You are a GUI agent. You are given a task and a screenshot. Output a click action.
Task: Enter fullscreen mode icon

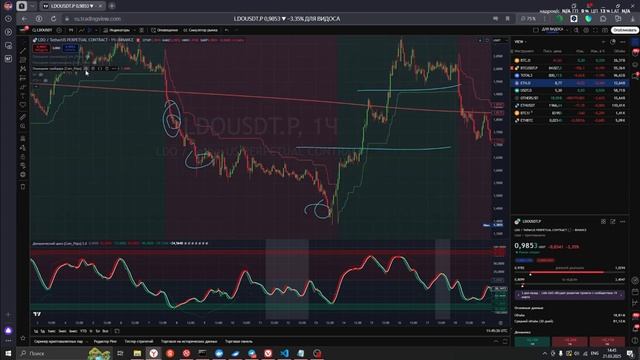595,30
